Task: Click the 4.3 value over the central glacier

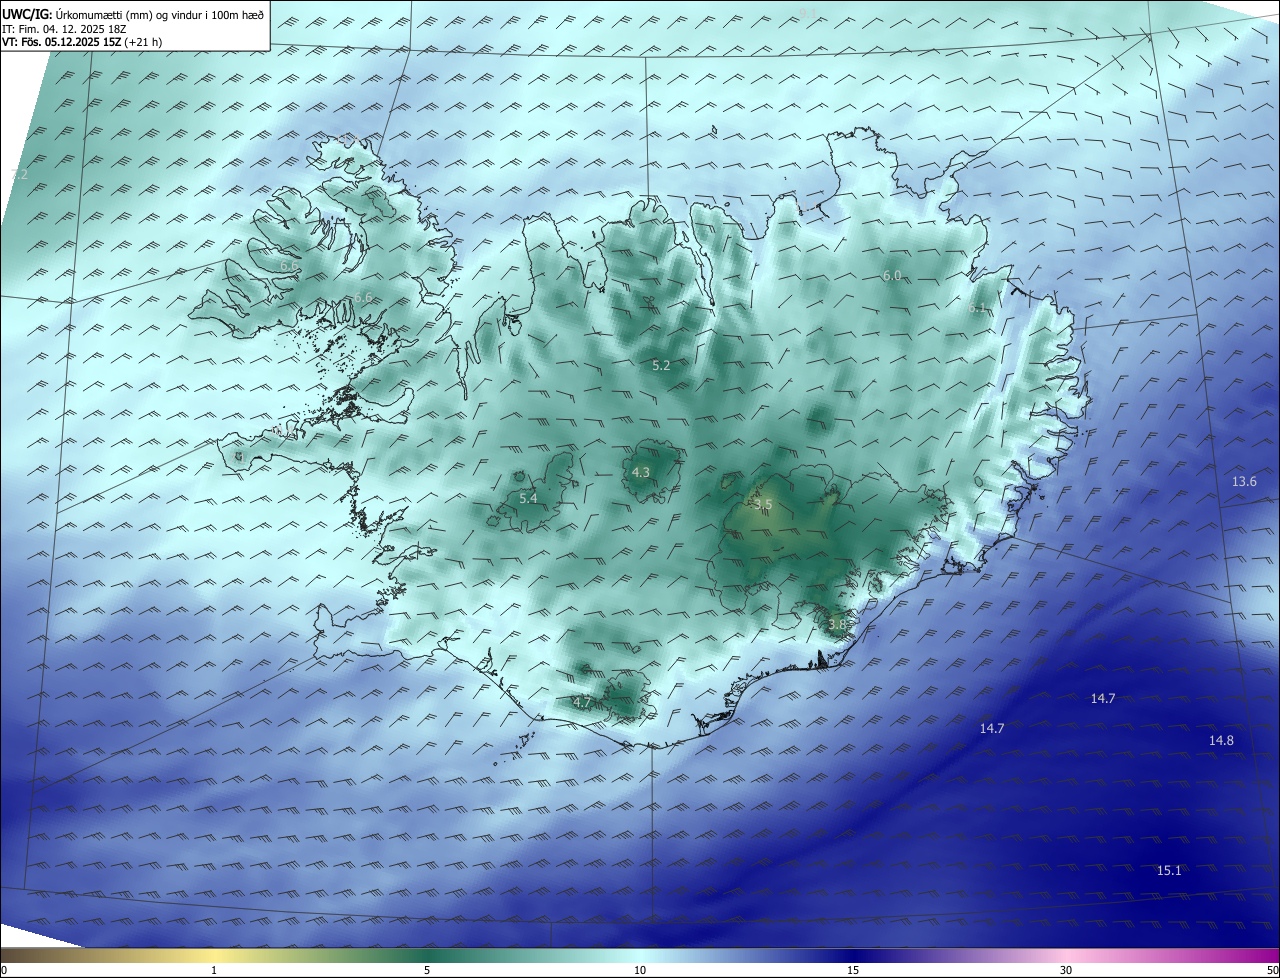Action: coord(641,472)
